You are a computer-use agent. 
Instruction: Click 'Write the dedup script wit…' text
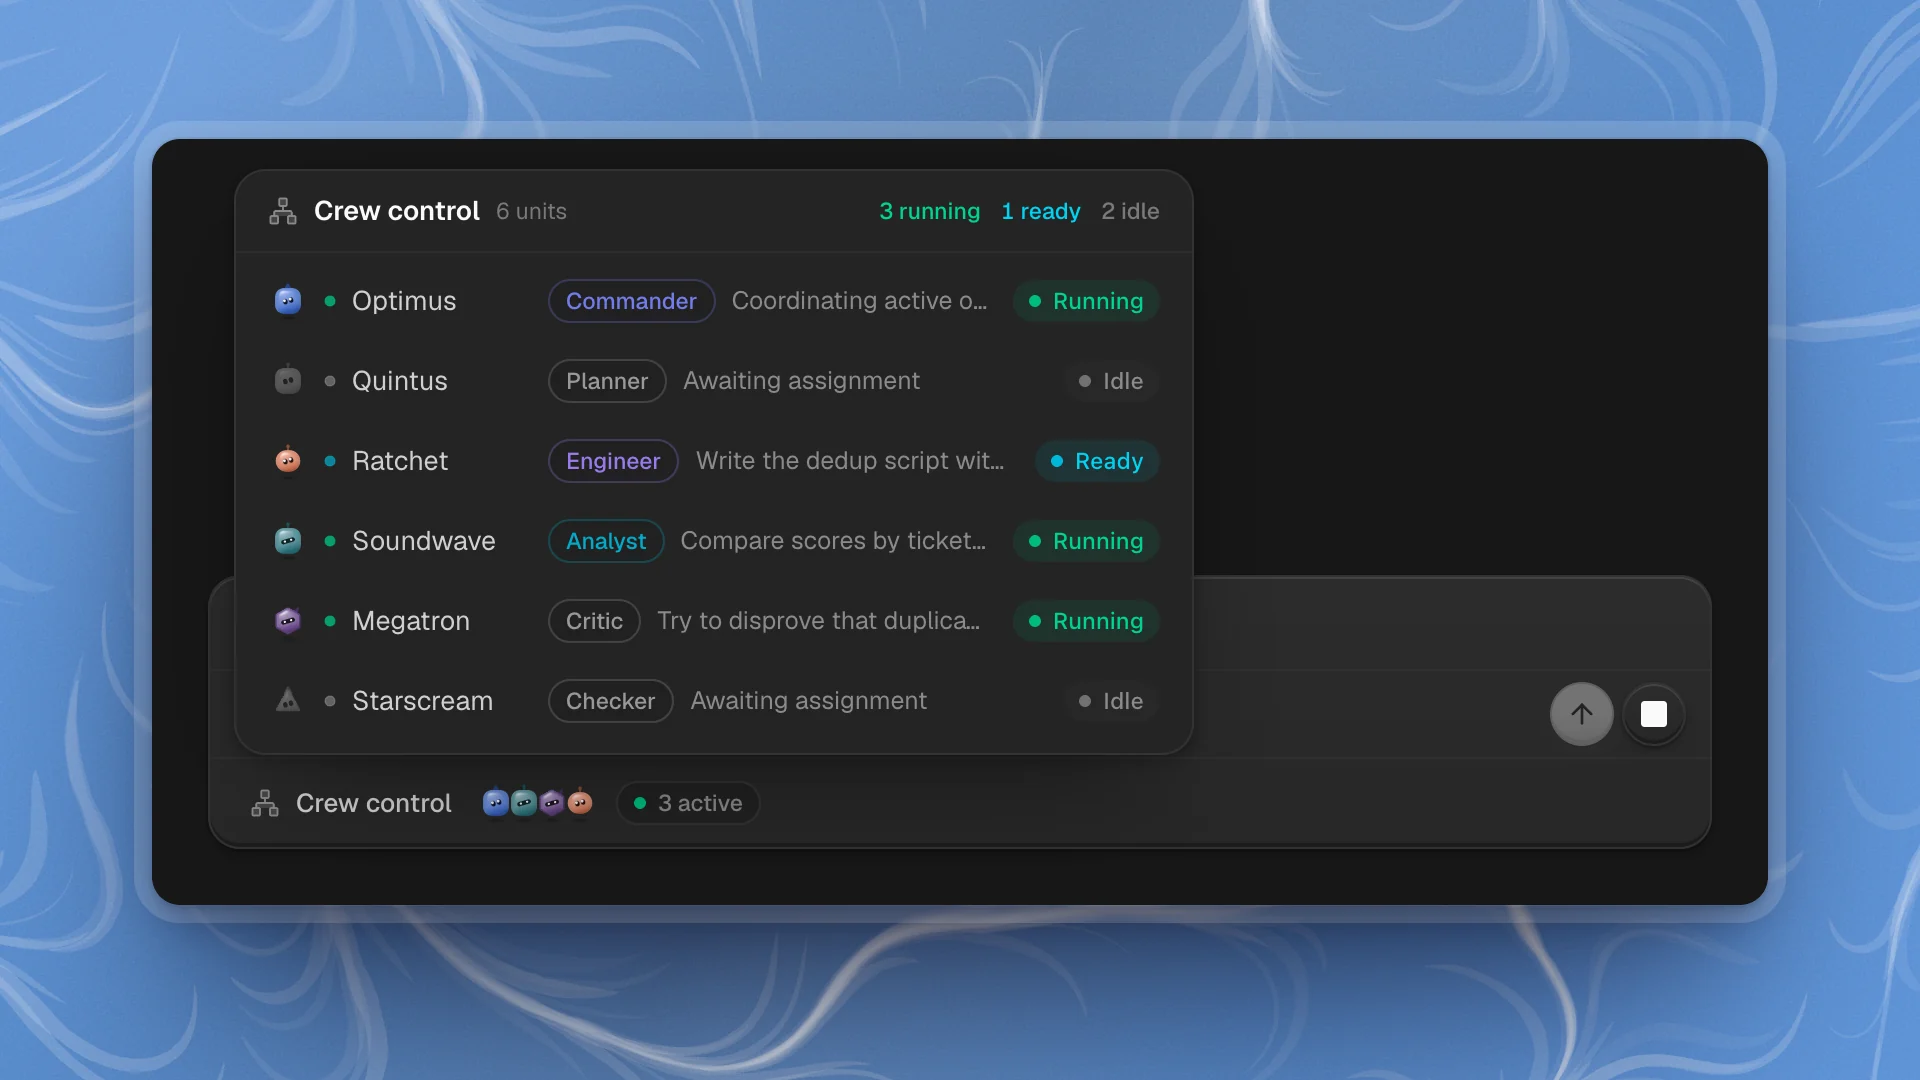[850, 461]
